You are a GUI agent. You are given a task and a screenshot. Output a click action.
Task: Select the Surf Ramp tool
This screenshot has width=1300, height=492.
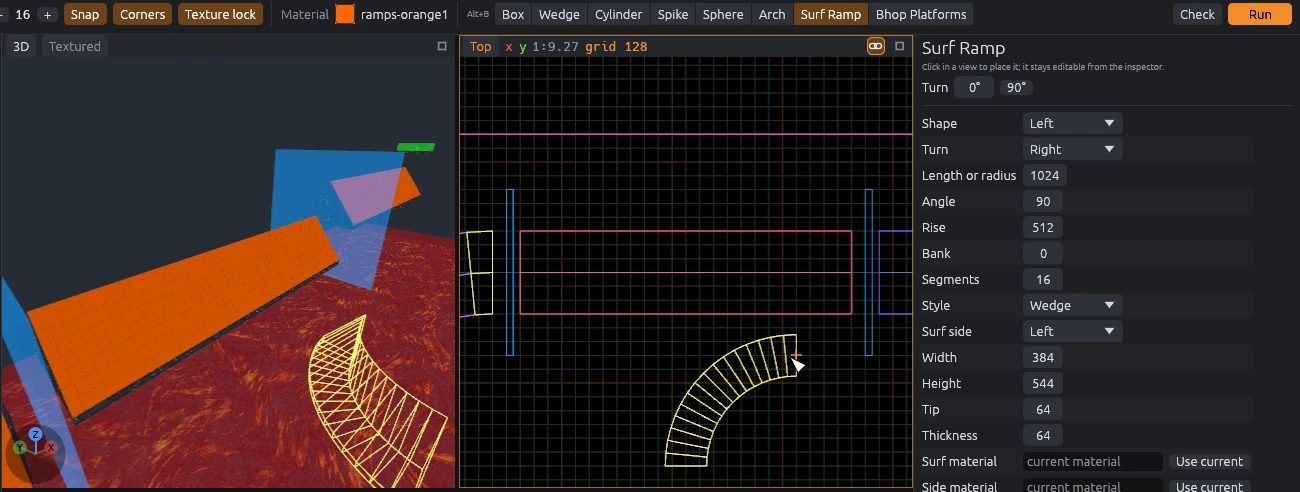point(831,15)
